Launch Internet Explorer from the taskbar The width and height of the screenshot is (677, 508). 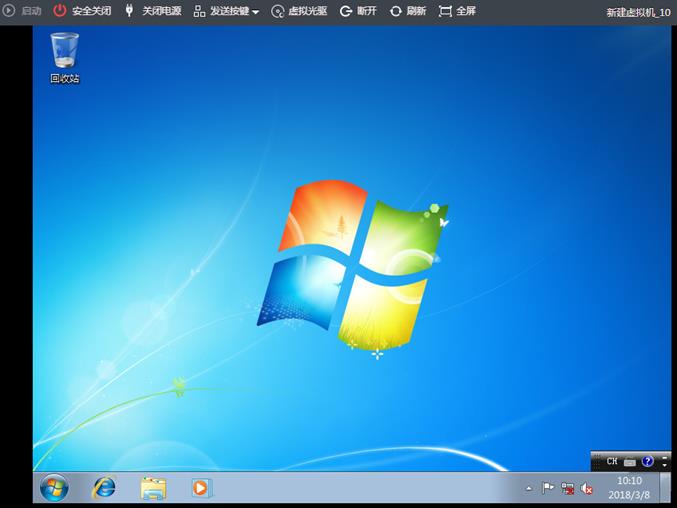(x=104, y=488)
